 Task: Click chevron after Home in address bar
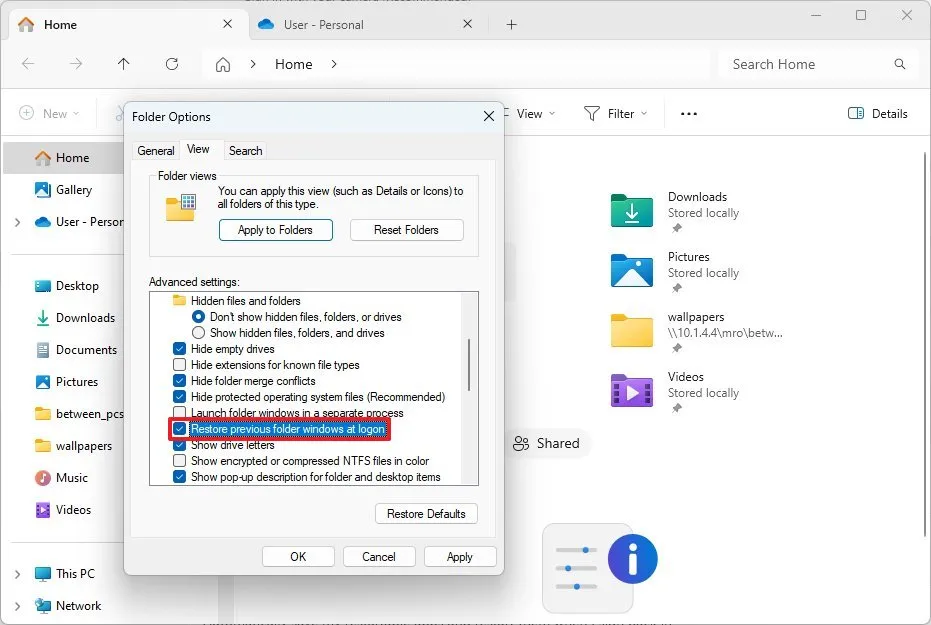tap(334, 64)
